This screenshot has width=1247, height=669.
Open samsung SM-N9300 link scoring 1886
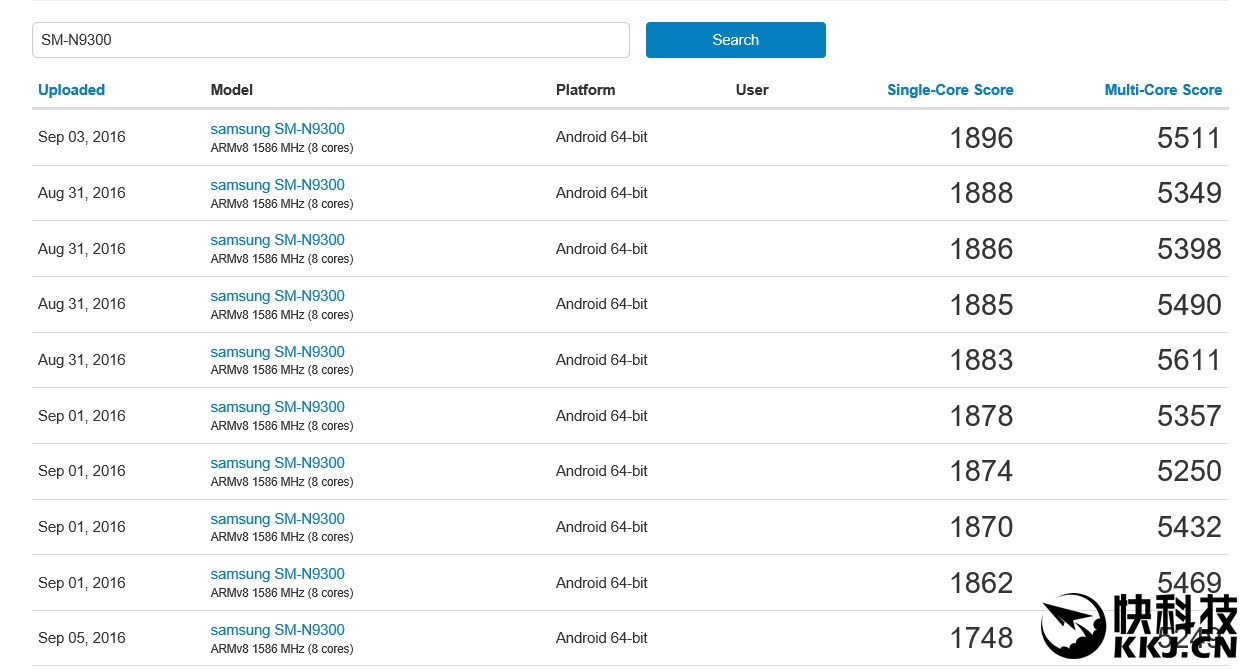(277, 240)
